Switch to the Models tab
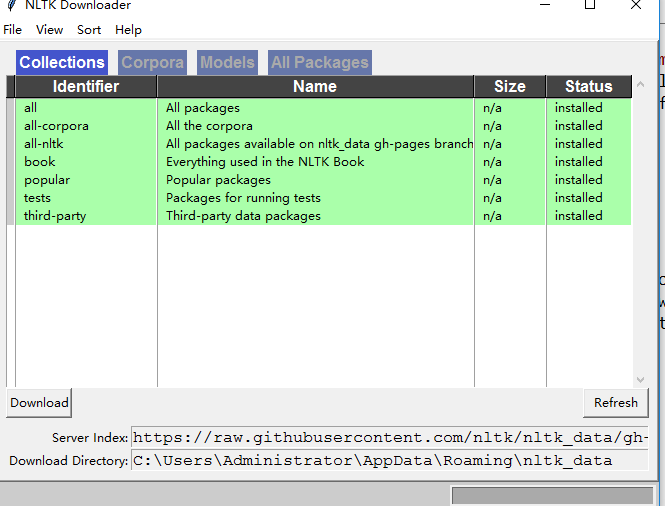 [227, 62]
